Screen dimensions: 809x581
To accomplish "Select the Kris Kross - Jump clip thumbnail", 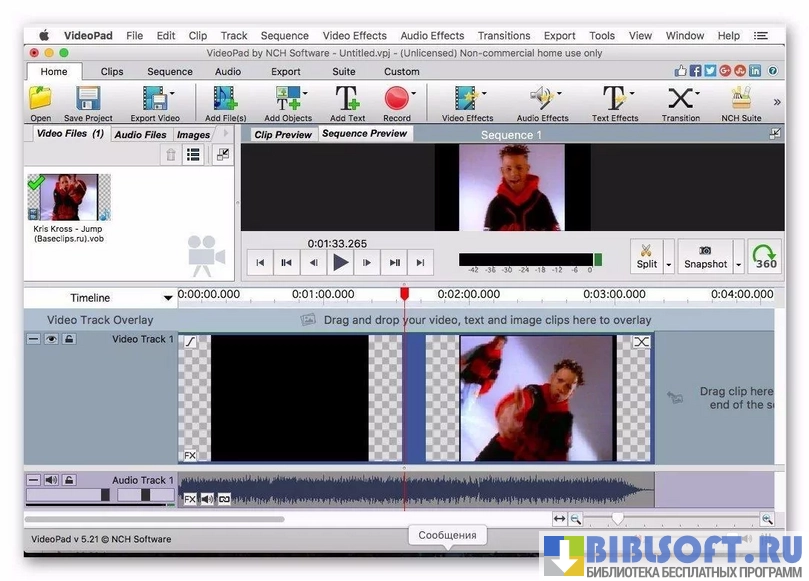I will click(x=68, y=198).
